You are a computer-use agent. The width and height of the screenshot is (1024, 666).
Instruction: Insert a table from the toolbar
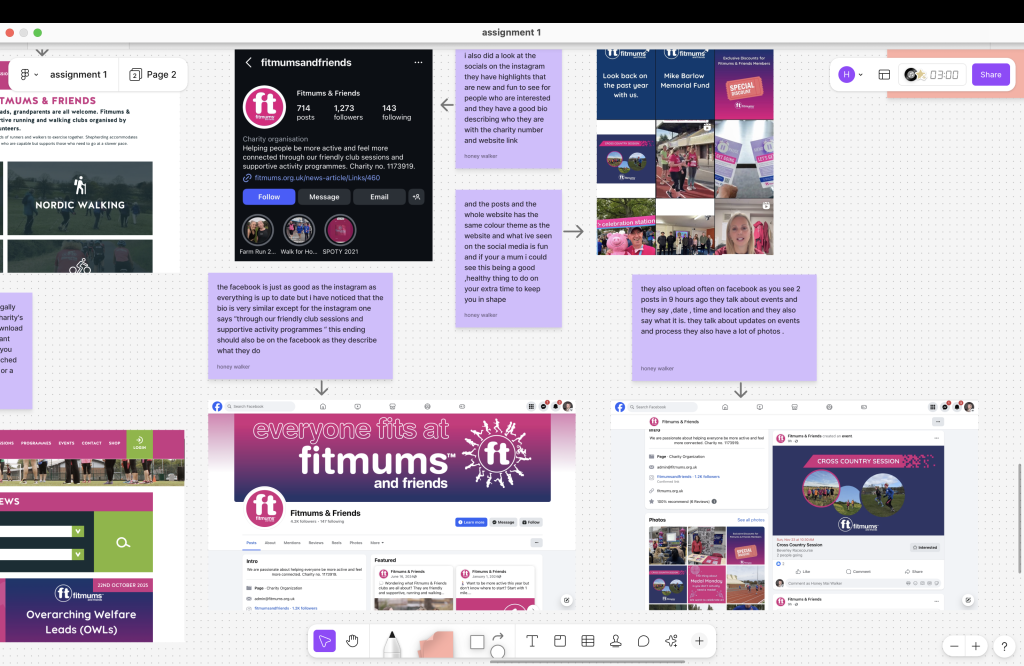pos(588,641)
